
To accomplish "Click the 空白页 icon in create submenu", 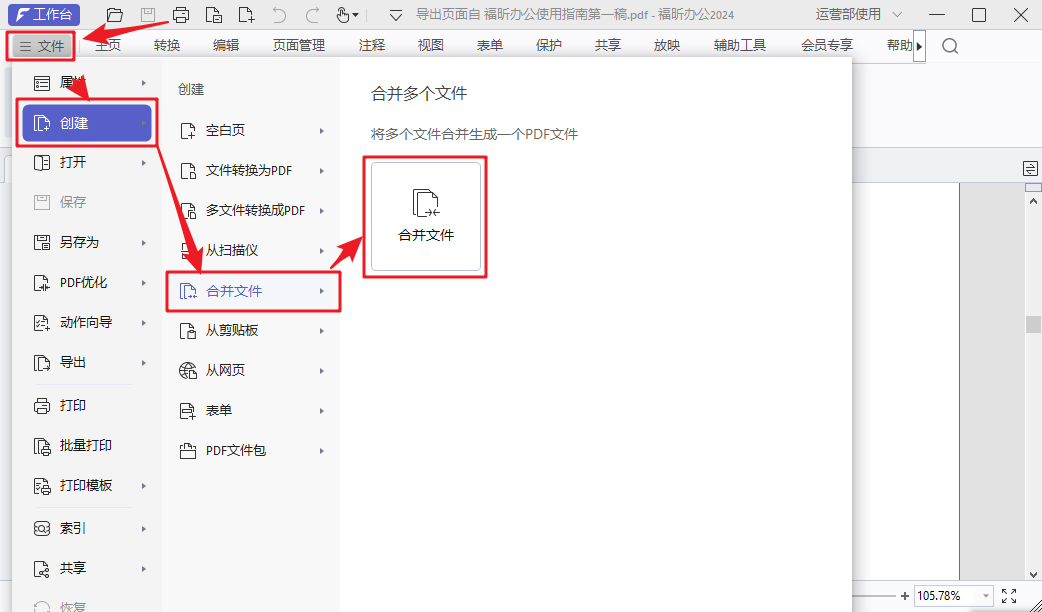I will coord(188,131).
